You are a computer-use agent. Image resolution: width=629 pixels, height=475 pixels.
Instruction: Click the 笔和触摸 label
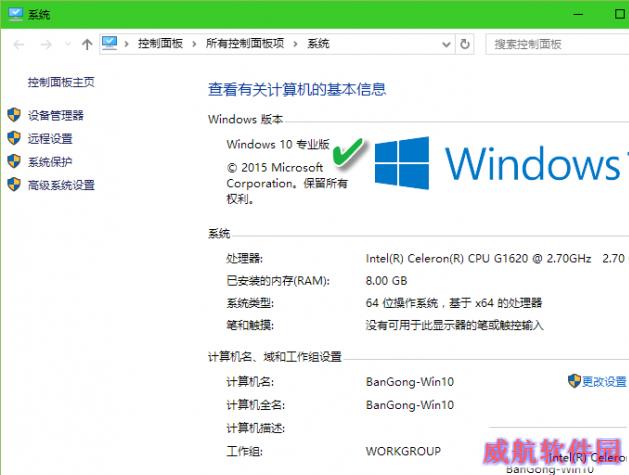point(250,325)
